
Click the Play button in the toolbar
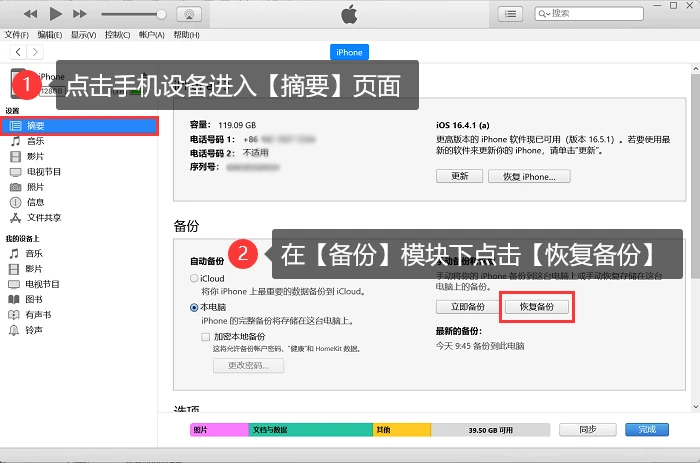pyautogui.click(x=55, y=14)
